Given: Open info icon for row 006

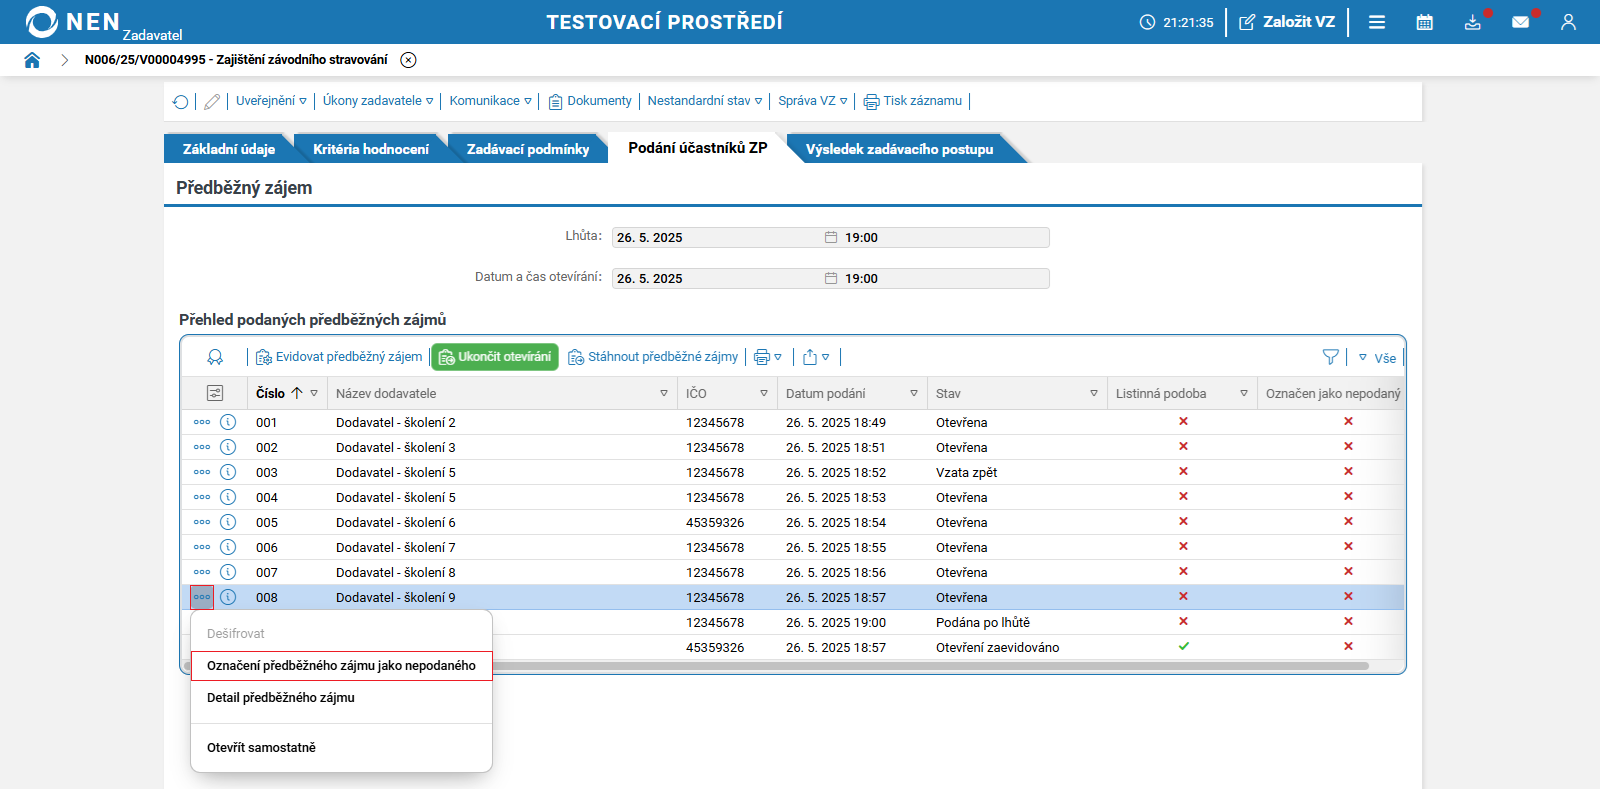Looking at the screenshot, I should coord(228,547).
